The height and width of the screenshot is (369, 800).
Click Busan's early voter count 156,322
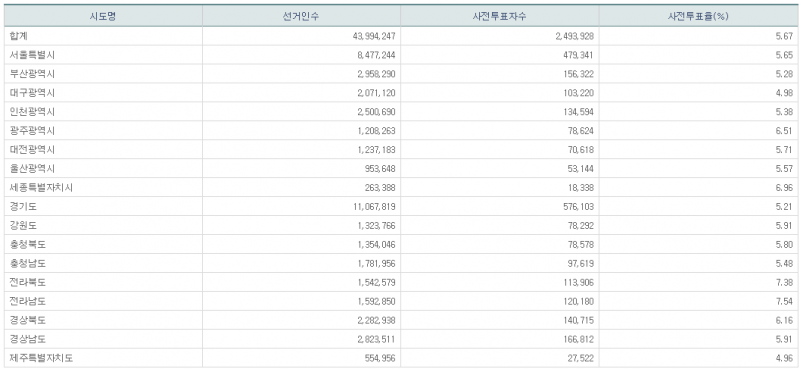coord(579,74)
